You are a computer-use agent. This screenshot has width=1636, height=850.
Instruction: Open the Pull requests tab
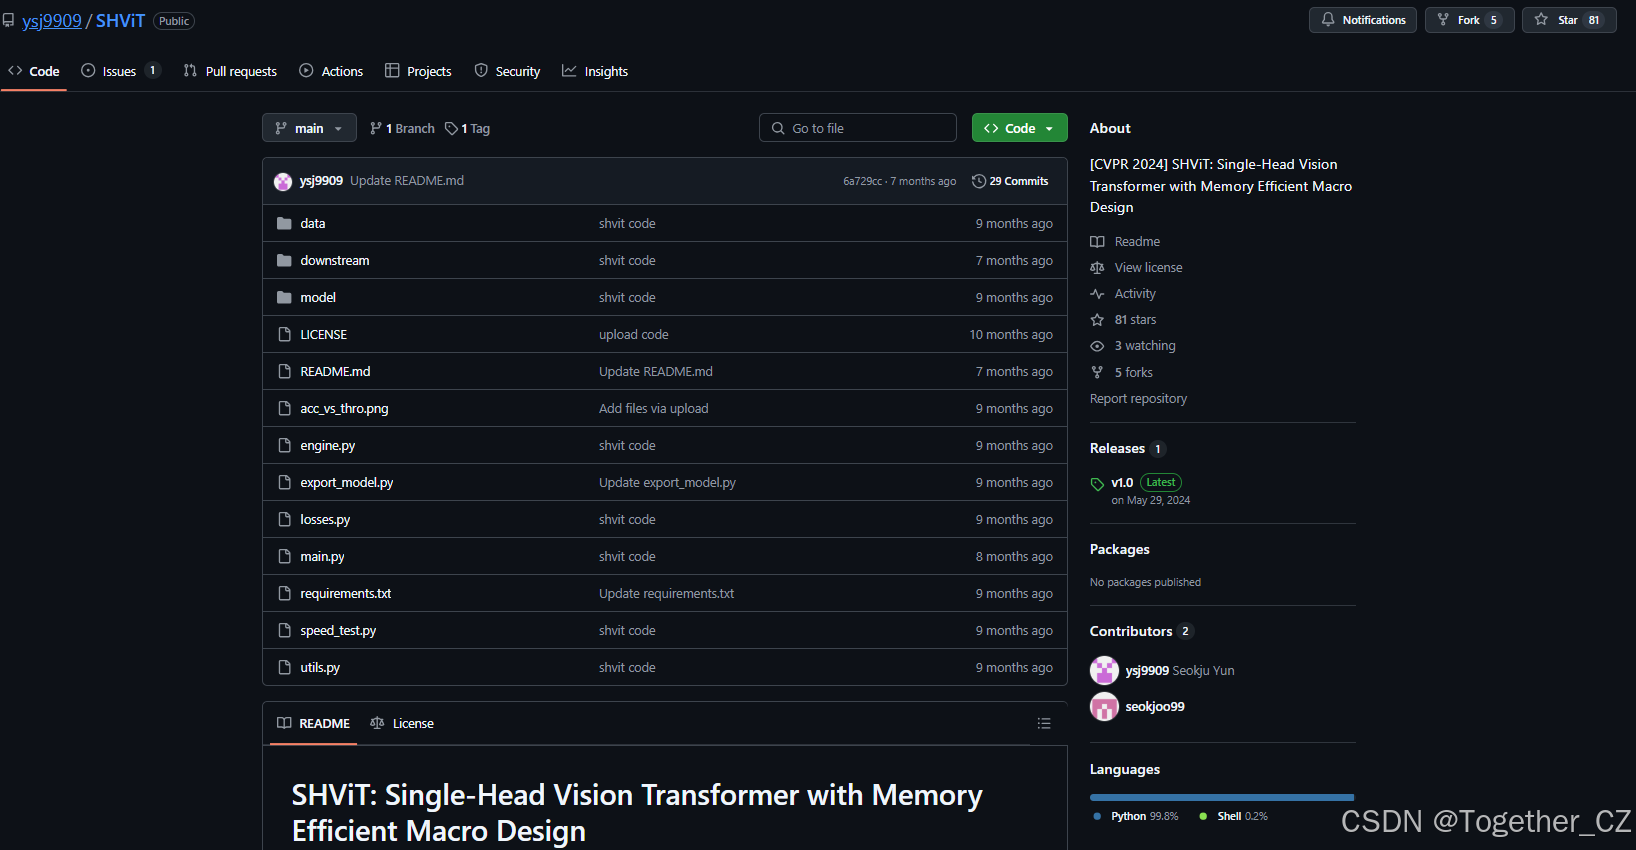230,71
